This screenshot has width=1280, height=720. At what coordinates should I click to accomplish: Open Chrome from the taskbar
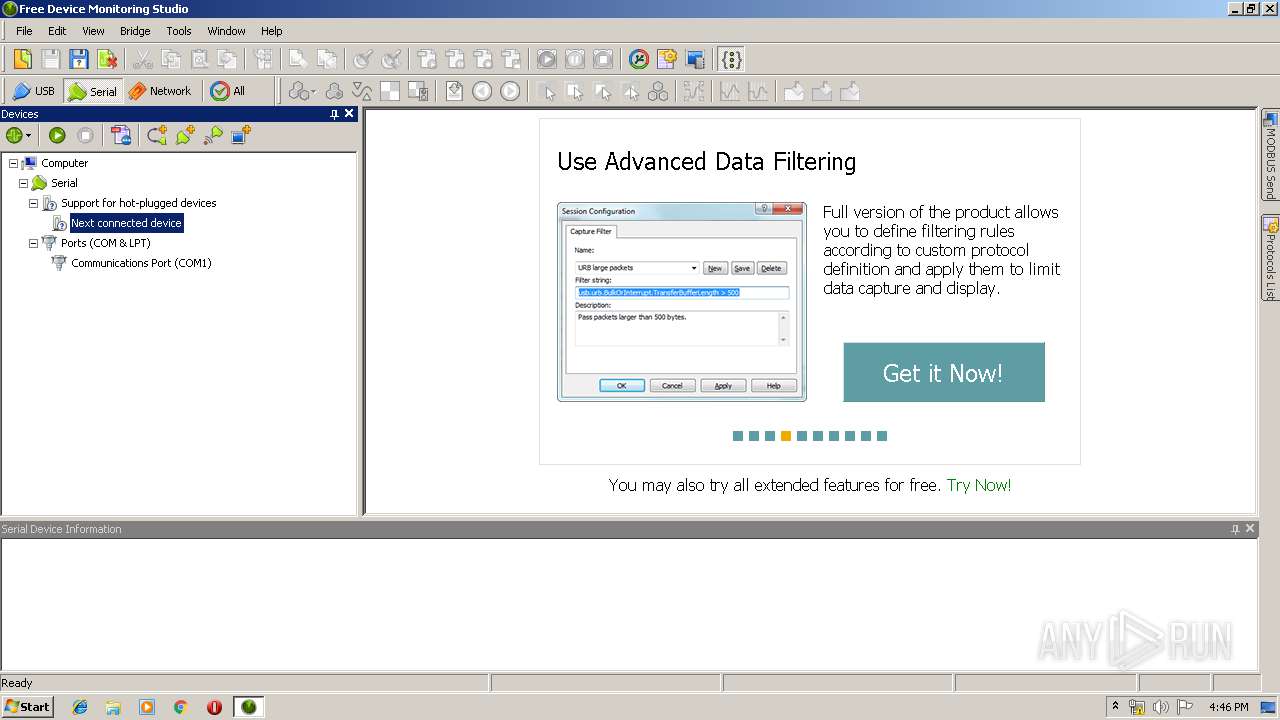point(181,707)
